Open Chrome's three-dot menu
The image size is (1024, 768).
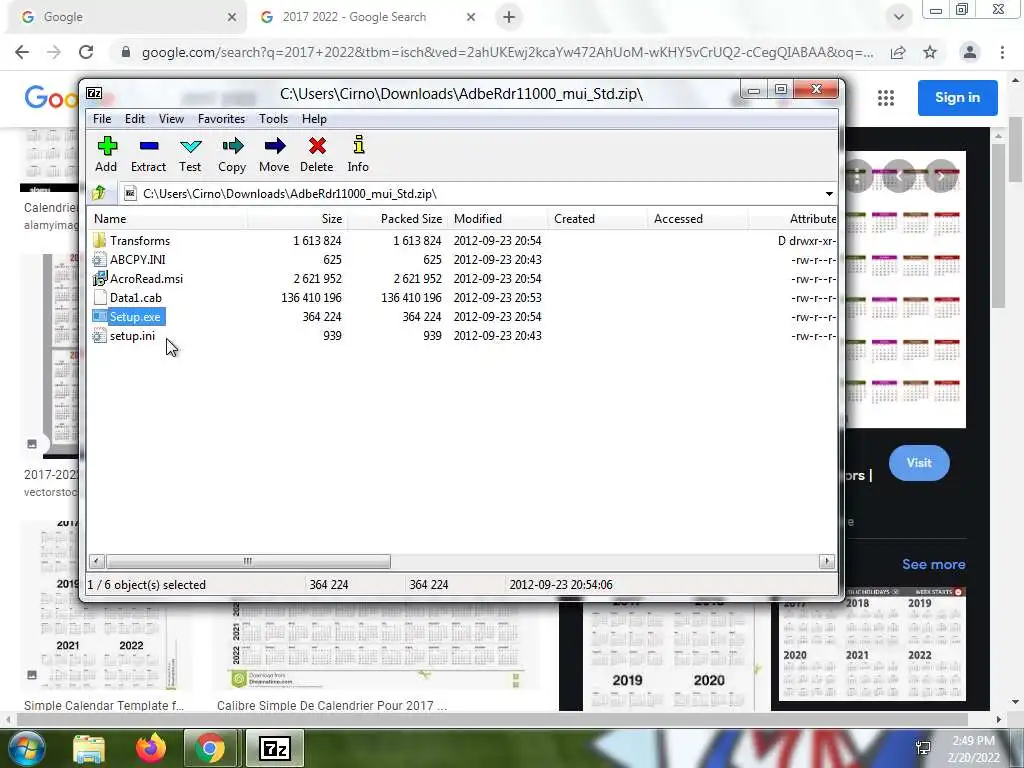(x=1002, y=52)
